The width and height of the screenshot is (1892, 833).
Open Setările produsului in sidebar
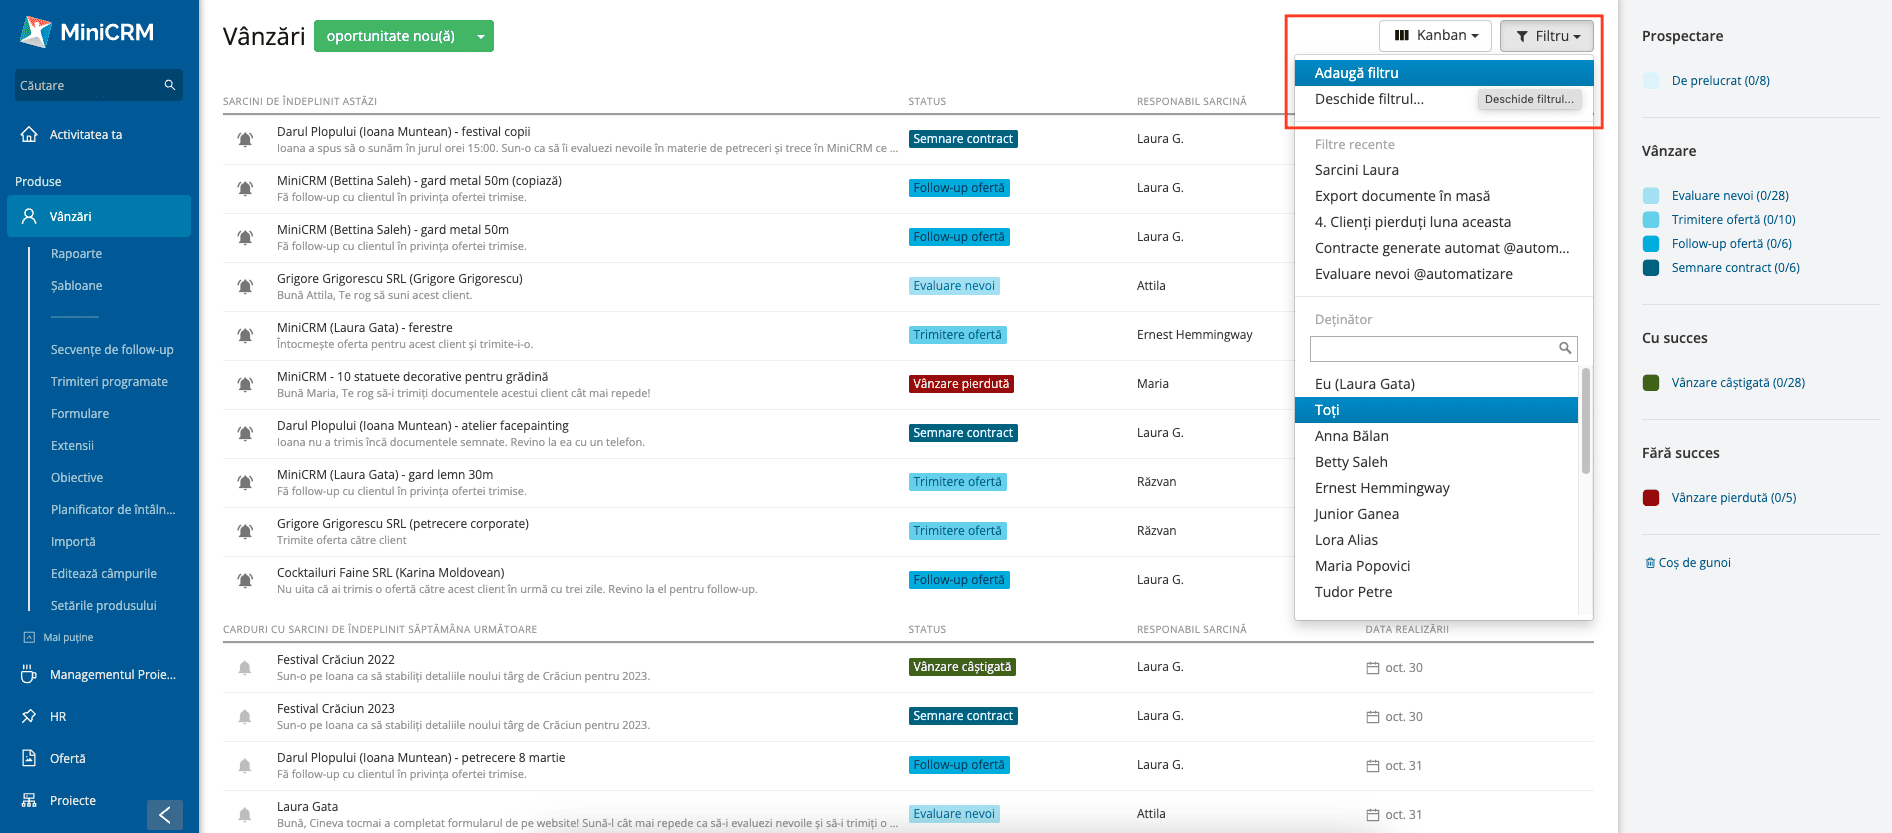click(x=104, y=606)
